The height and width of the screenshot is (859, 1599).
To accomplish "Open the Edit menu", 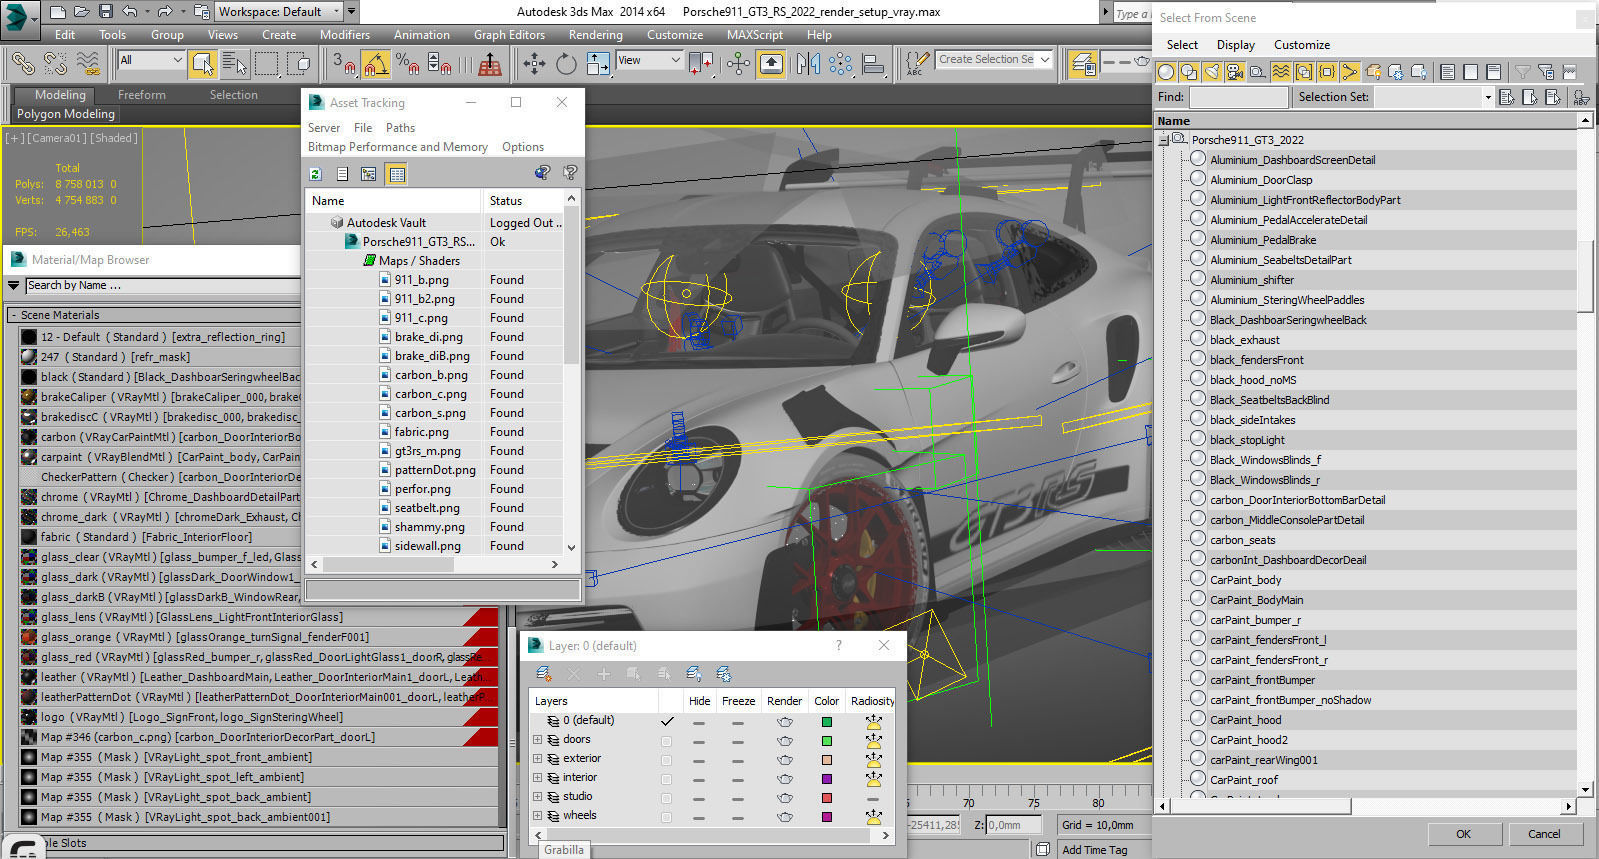I will click(x=65, y=34).
